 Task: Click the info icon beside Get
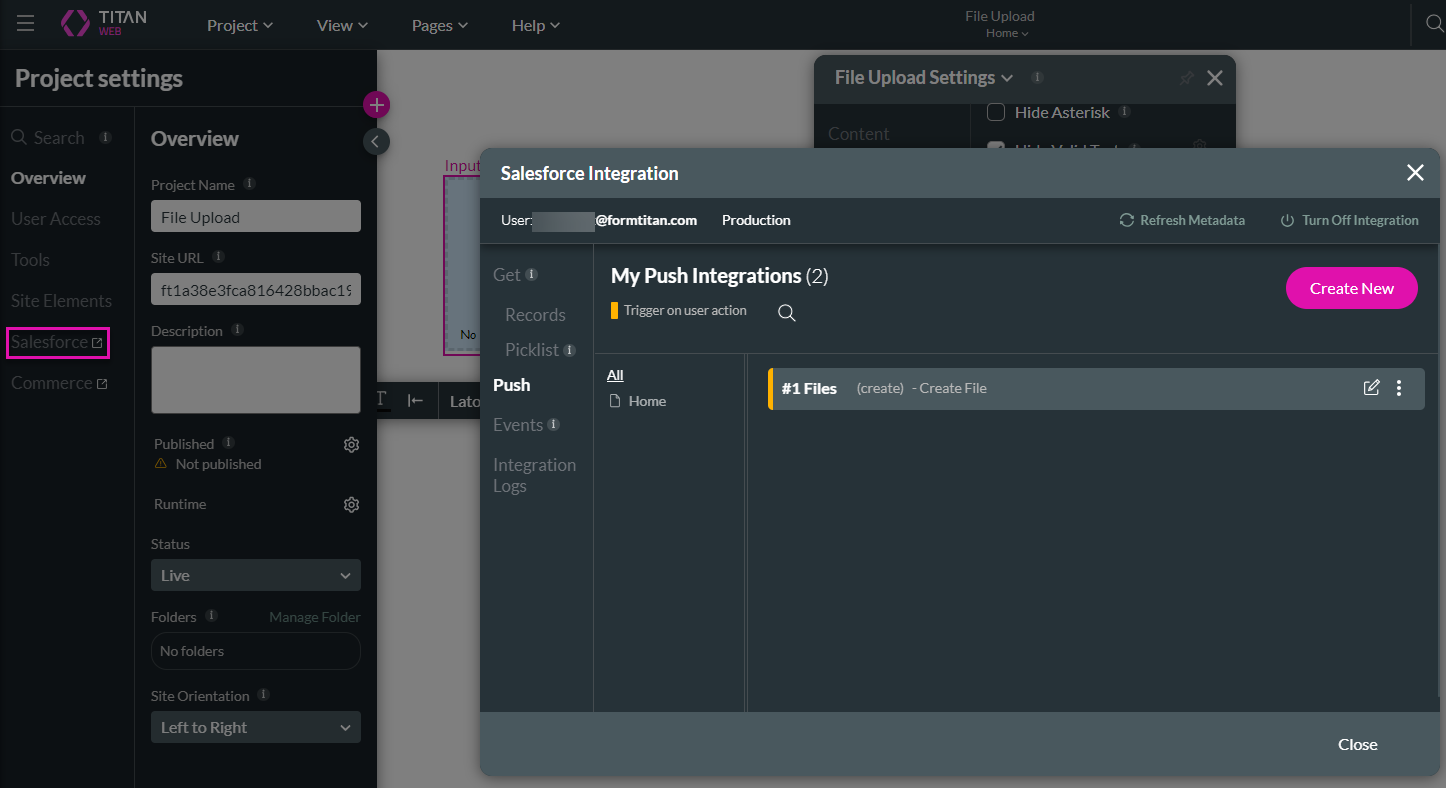click(x=532, y=274)
